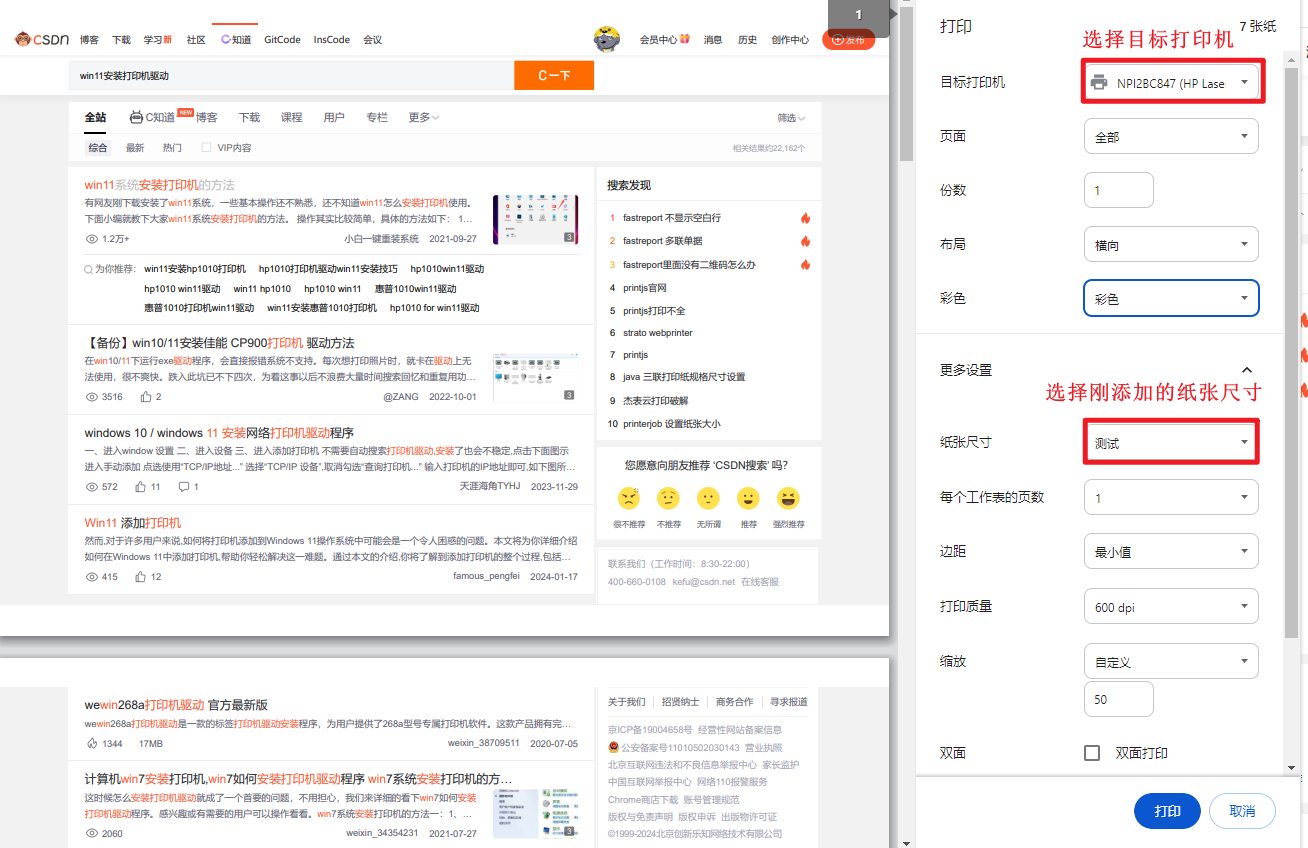Open search suggestion strato webprinter
The image size is (1308, 848).
658,333
